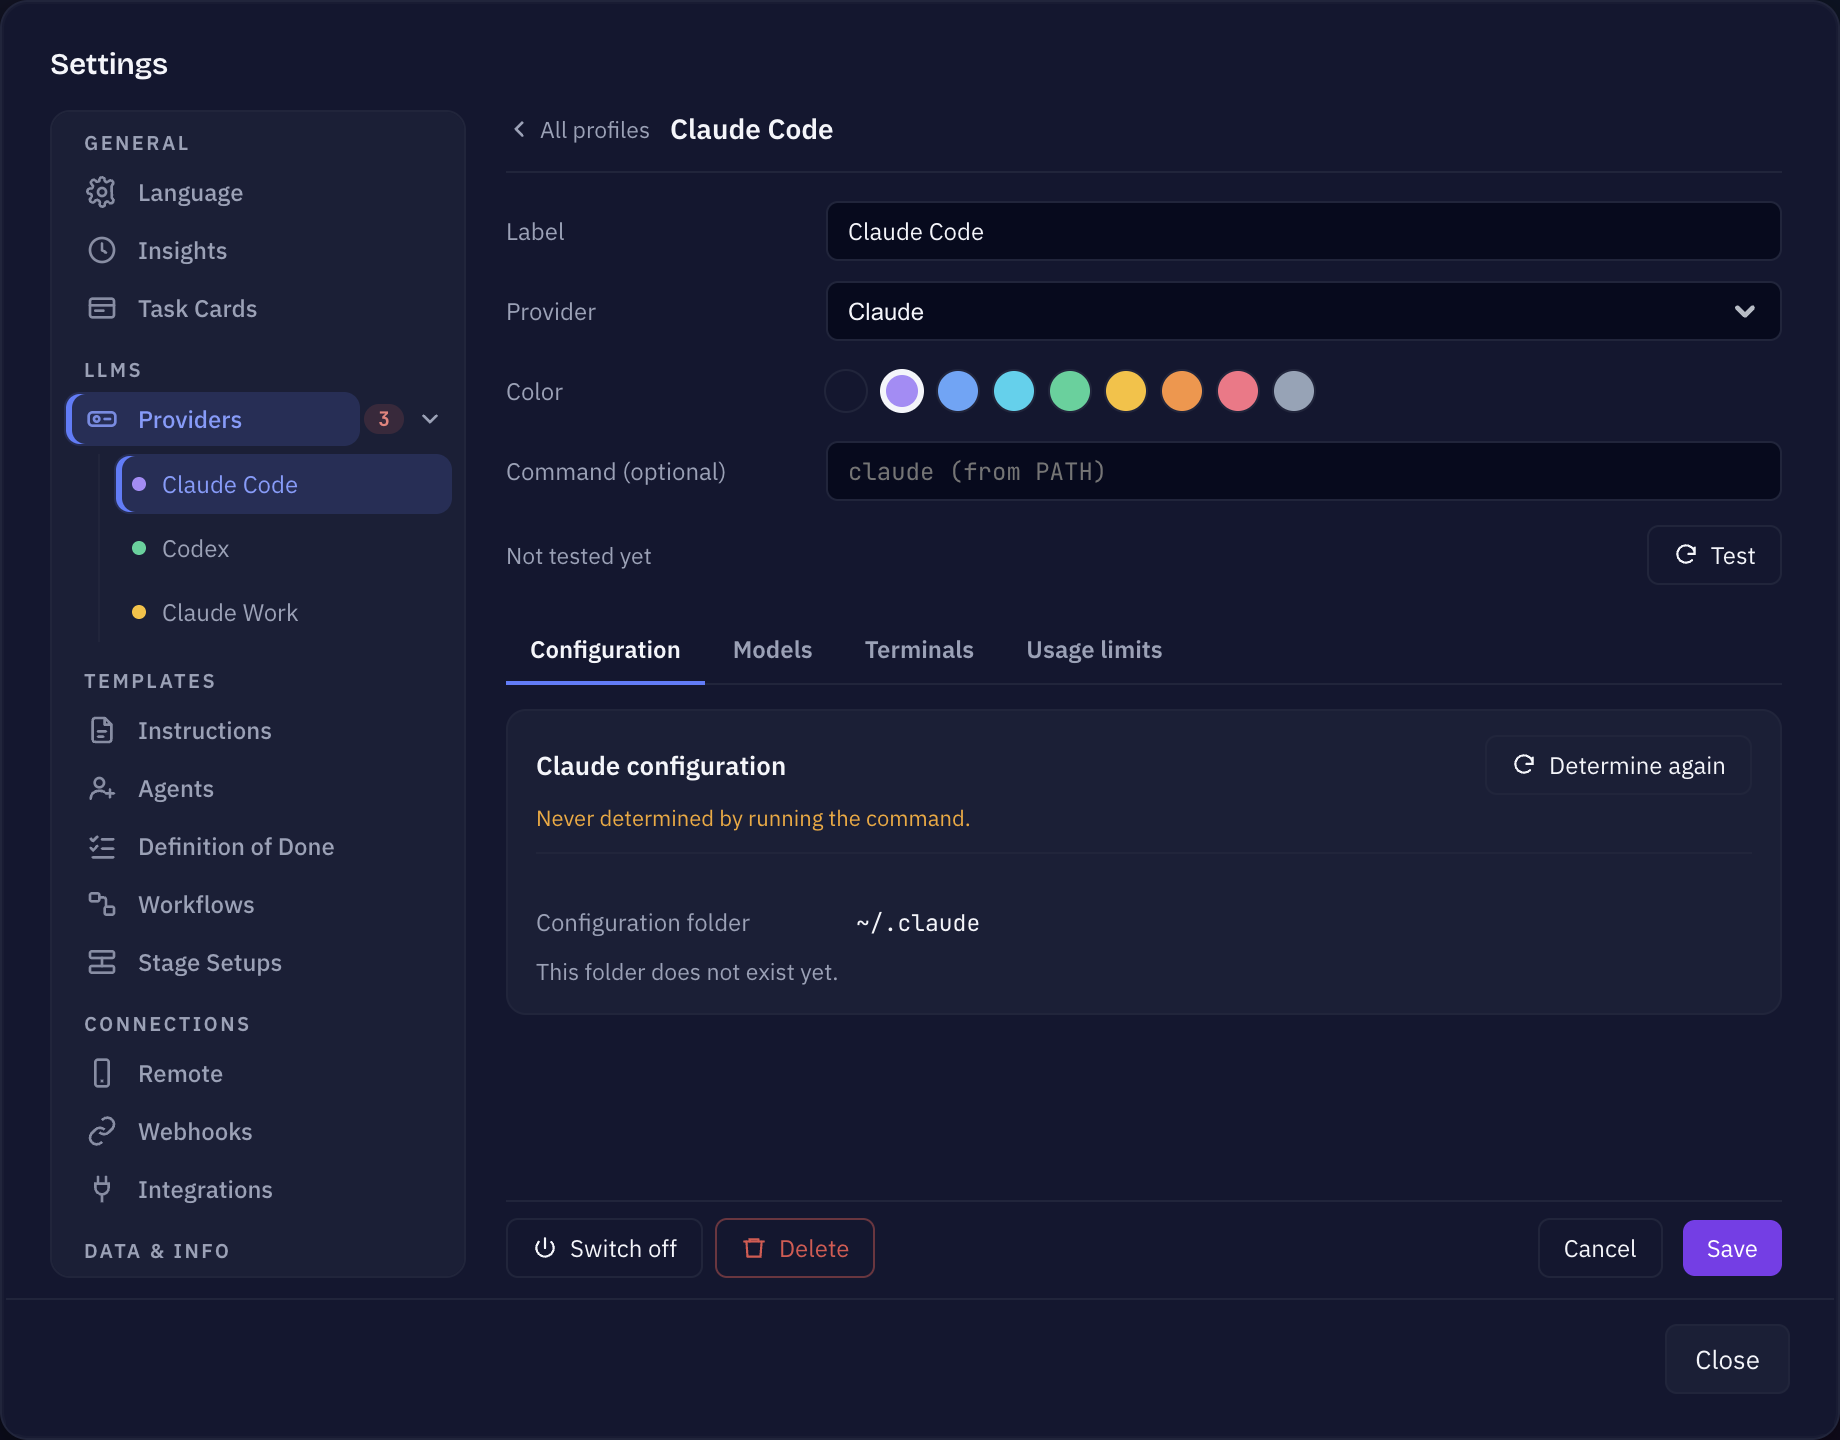The width and height of the screenshot is (1840, 1440).
Task: Open Instructions document icon
Action: click(x=101, y=730)
